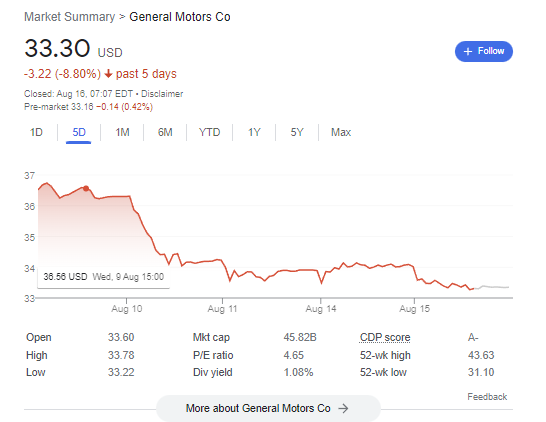Click the CDP score value A-
The width and height of the screenshot is (546, 422).
(473, 337)
